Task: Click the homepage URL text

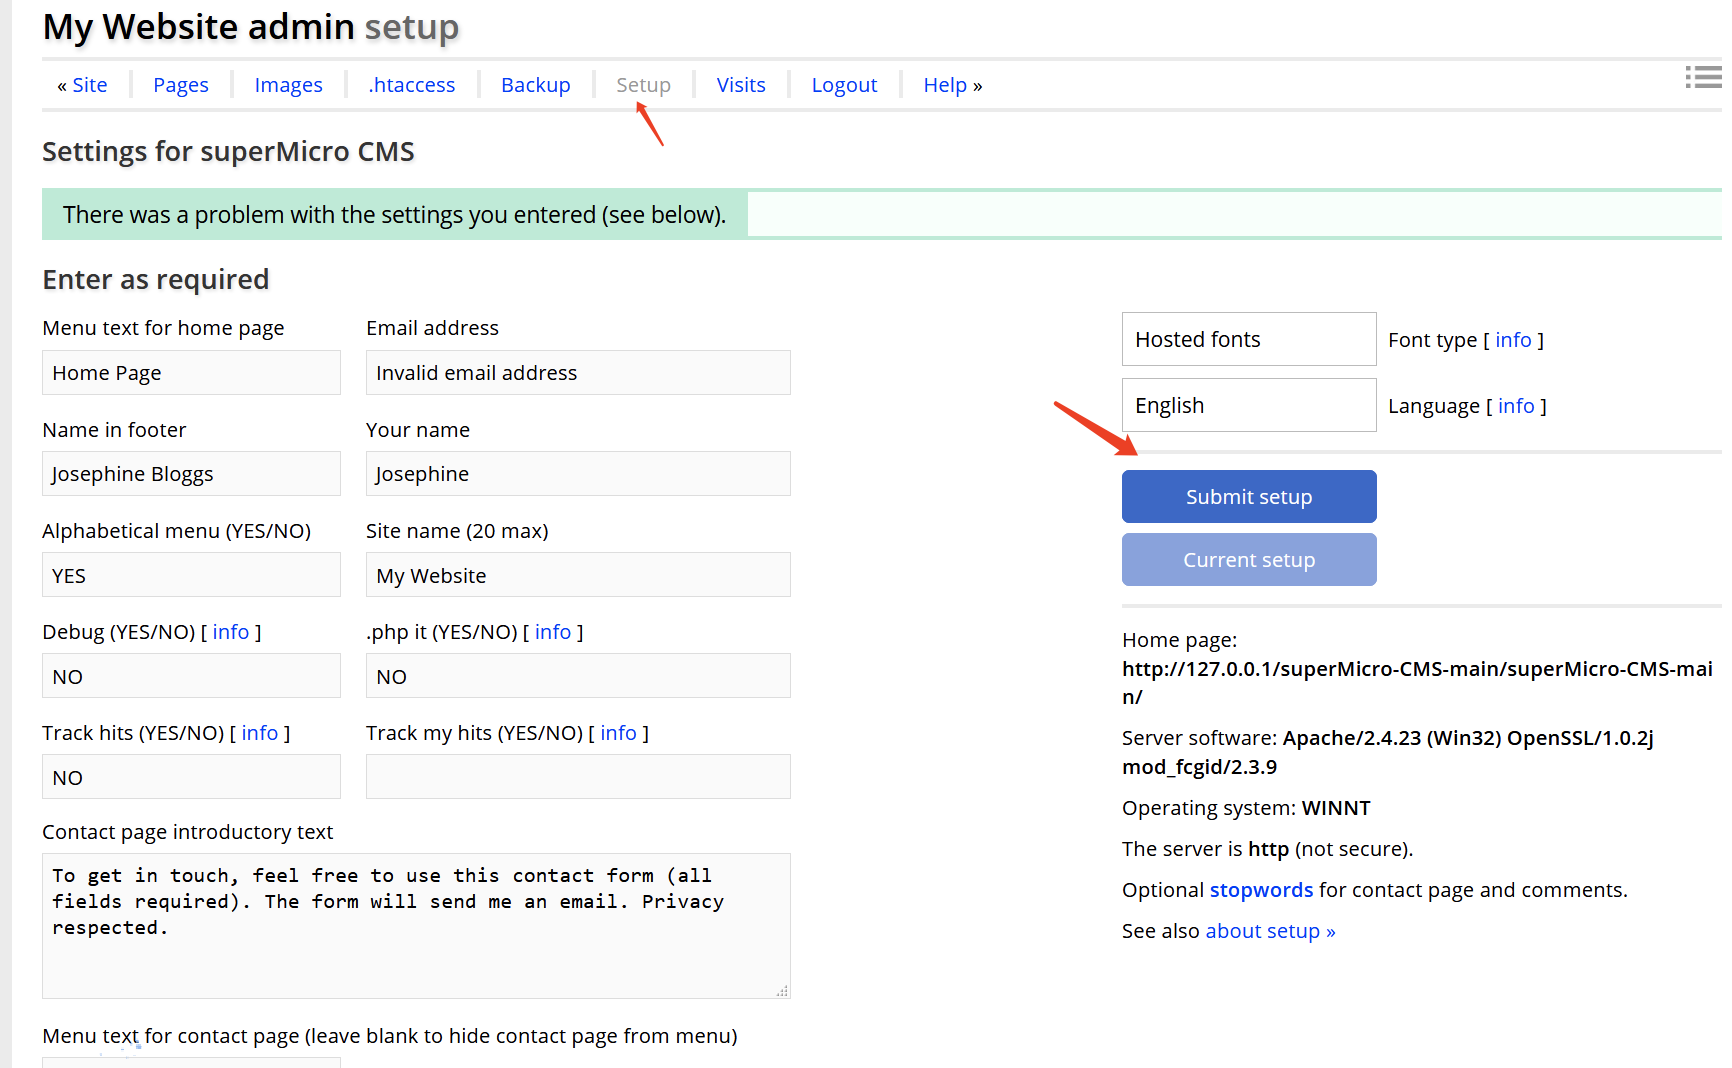Action: [1417, 682]
